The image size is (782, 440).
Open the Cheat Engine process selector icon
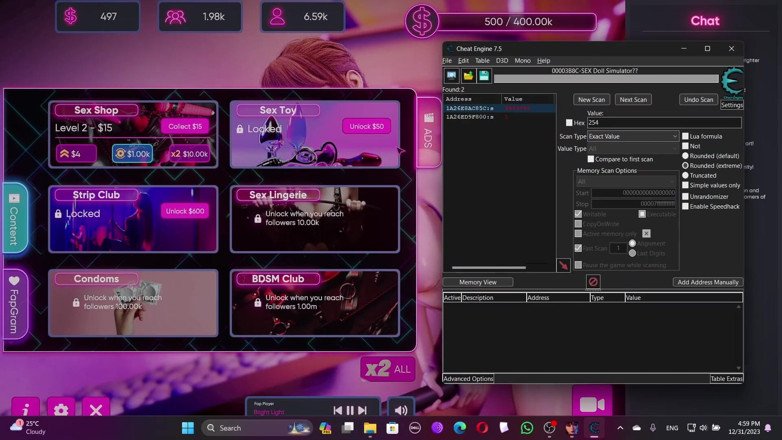tap(451, 76)
